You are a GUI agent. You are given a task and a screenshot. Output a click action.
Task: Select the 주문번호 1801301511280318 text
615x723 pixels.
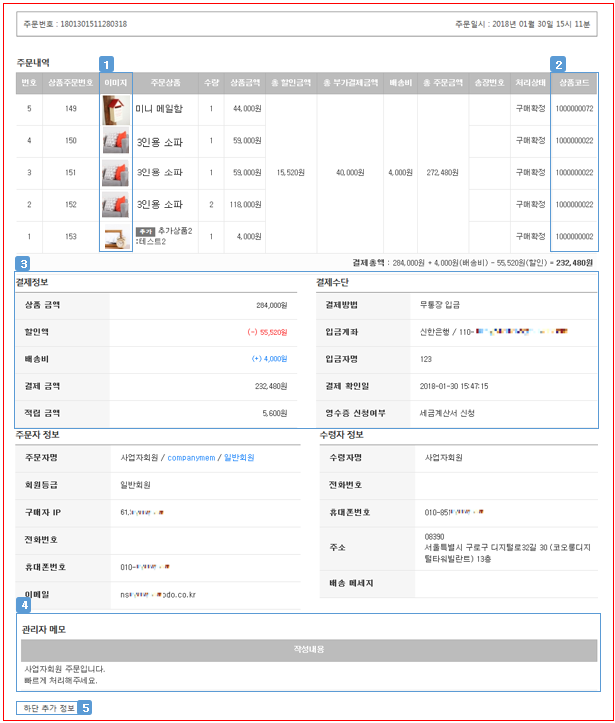[75, 24]
